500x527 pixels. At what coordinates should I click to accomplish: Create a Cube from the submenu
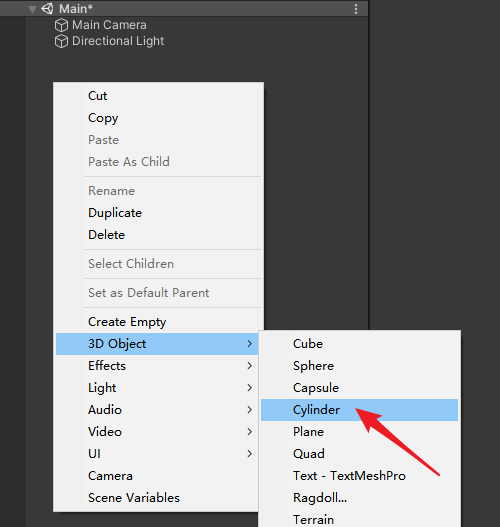pos(360,344)
